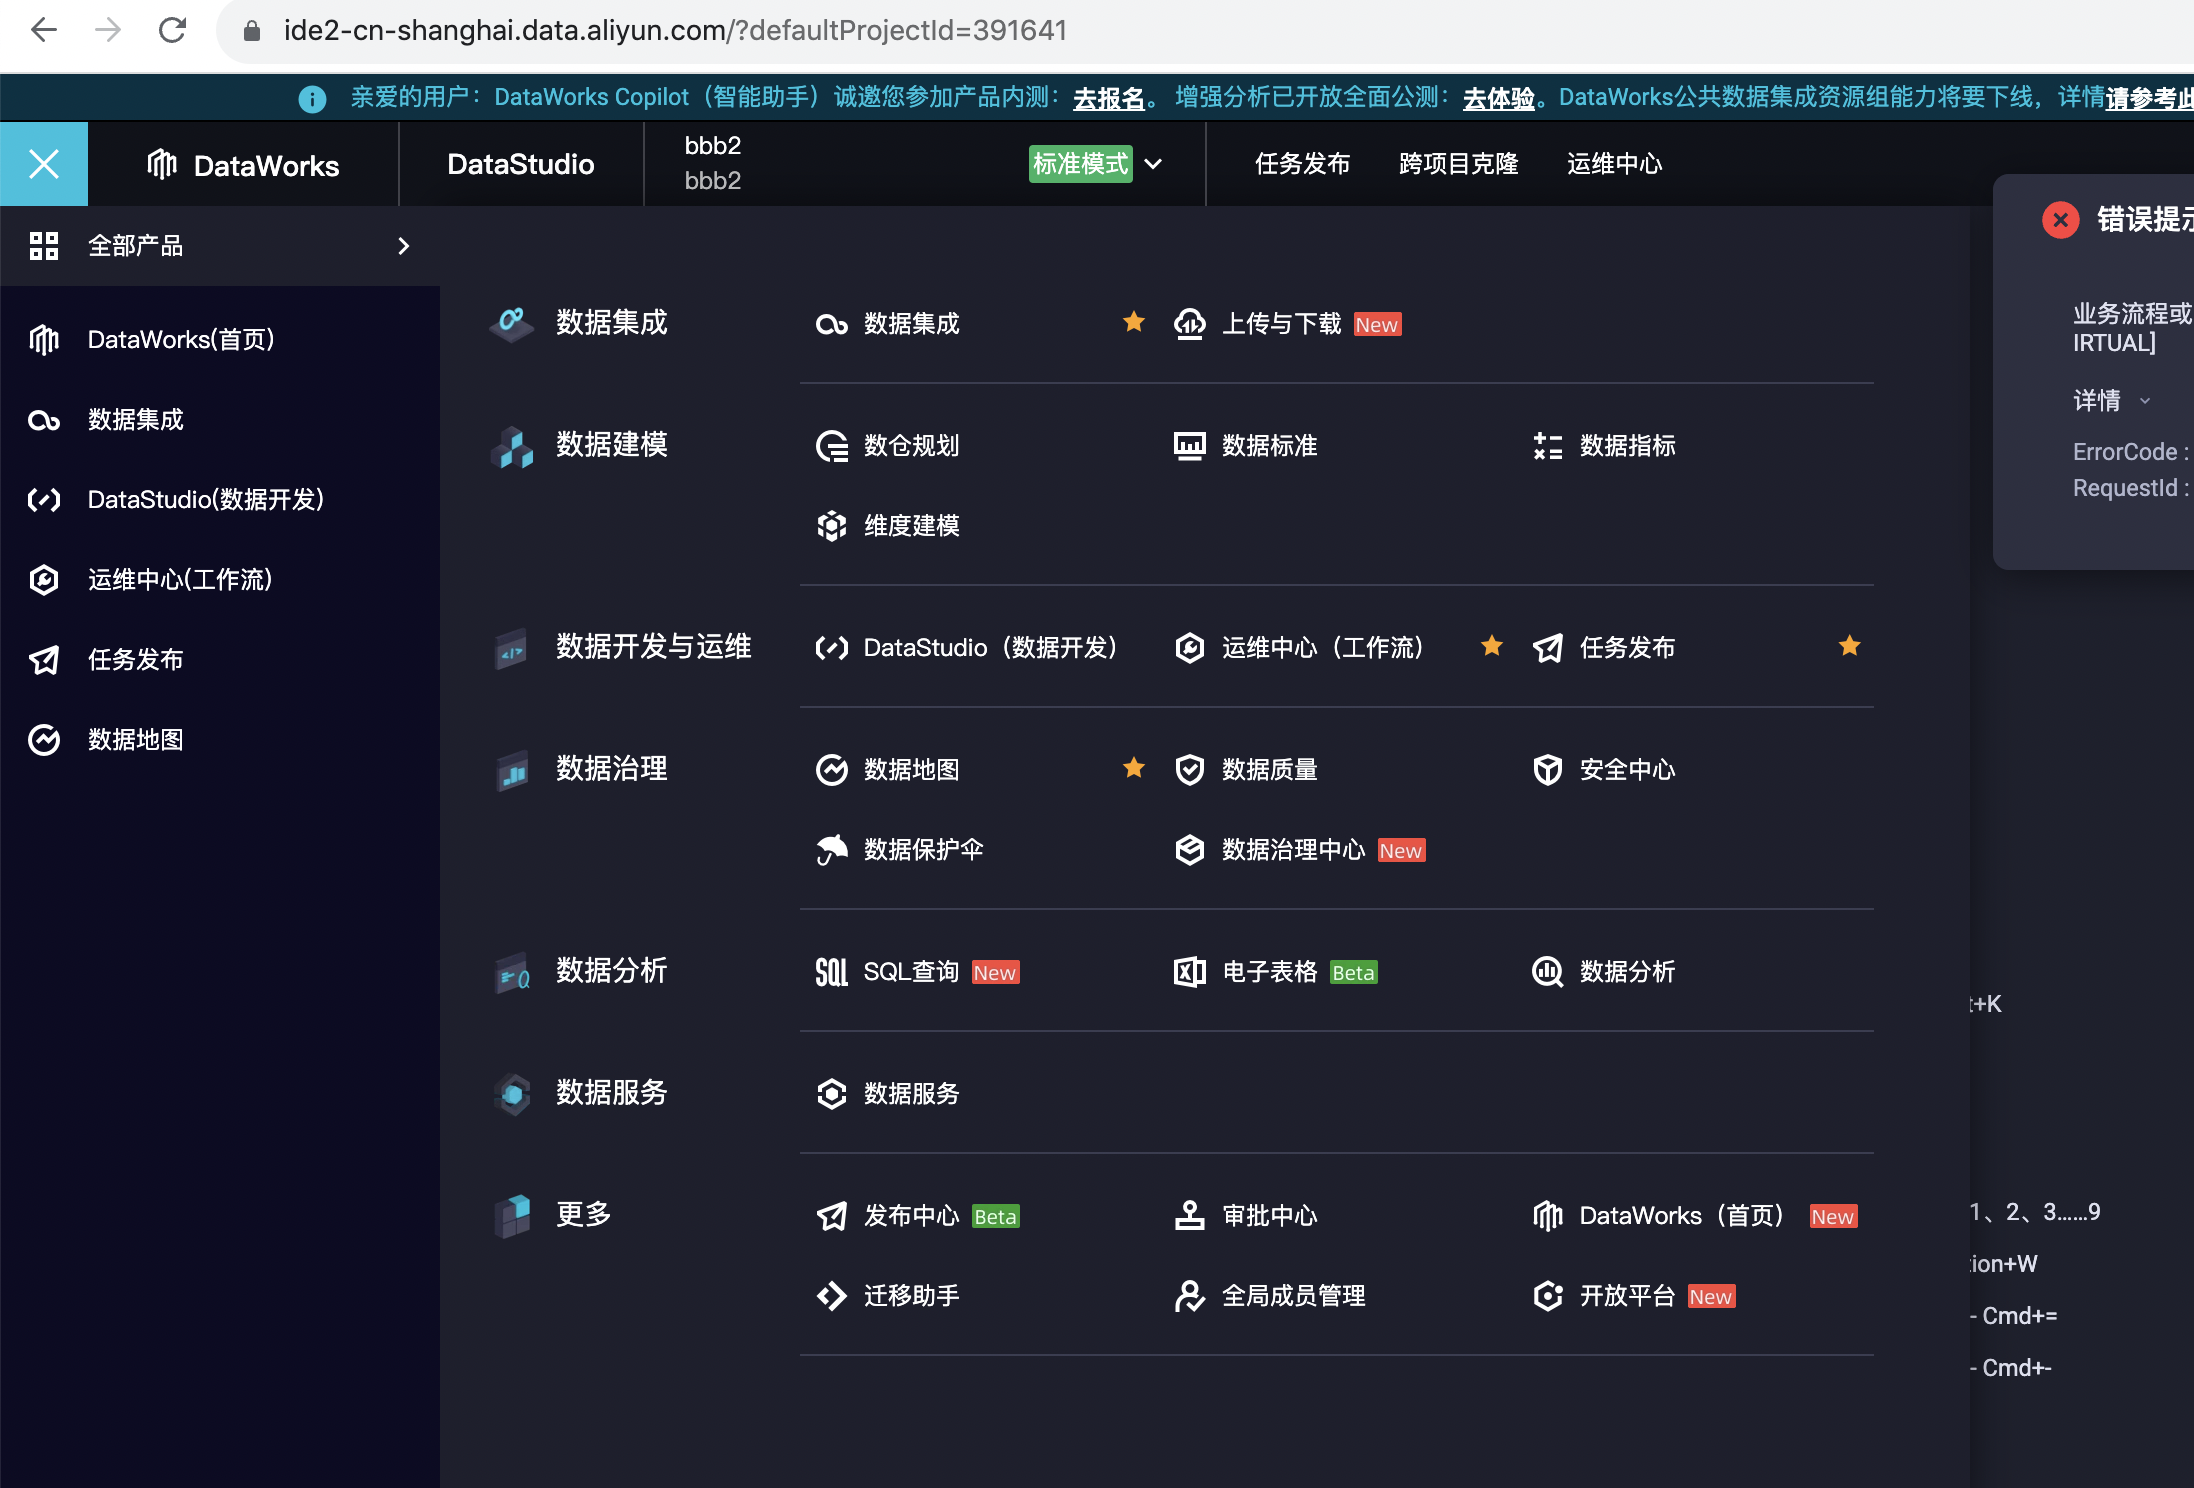Open 跨项目克隆 in the top navigation
2194x1488 pixels.
(1458, 164)
